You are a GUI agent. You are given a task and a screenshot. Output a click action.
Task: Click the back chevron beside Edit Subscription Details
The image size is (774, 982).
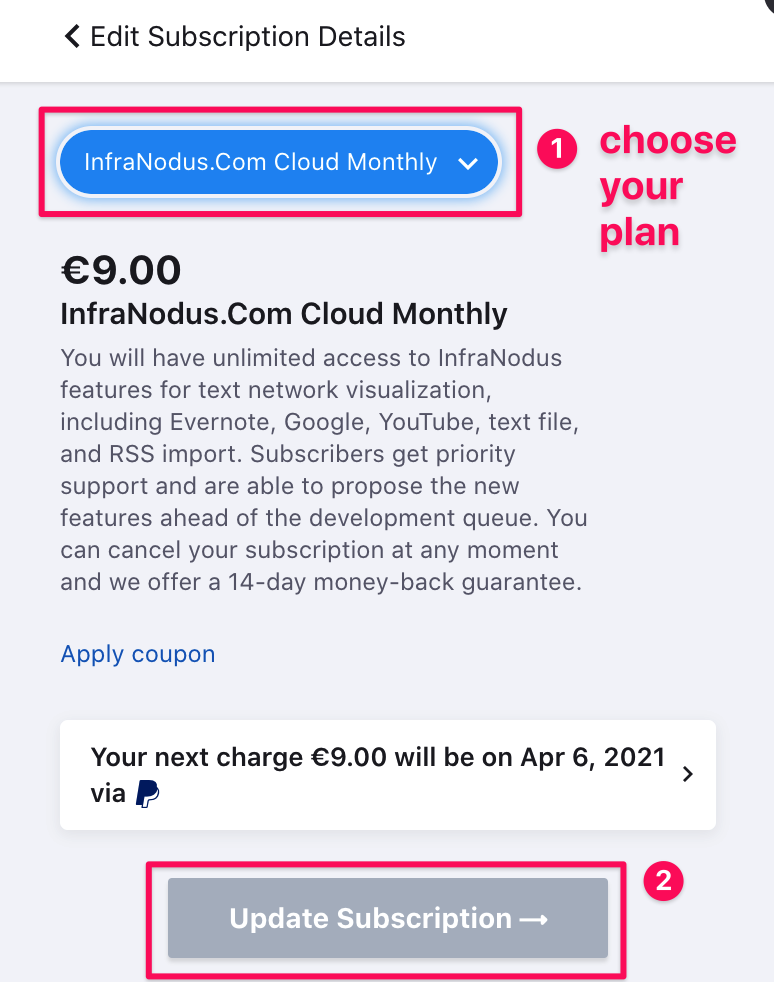(x=72, y=36)
